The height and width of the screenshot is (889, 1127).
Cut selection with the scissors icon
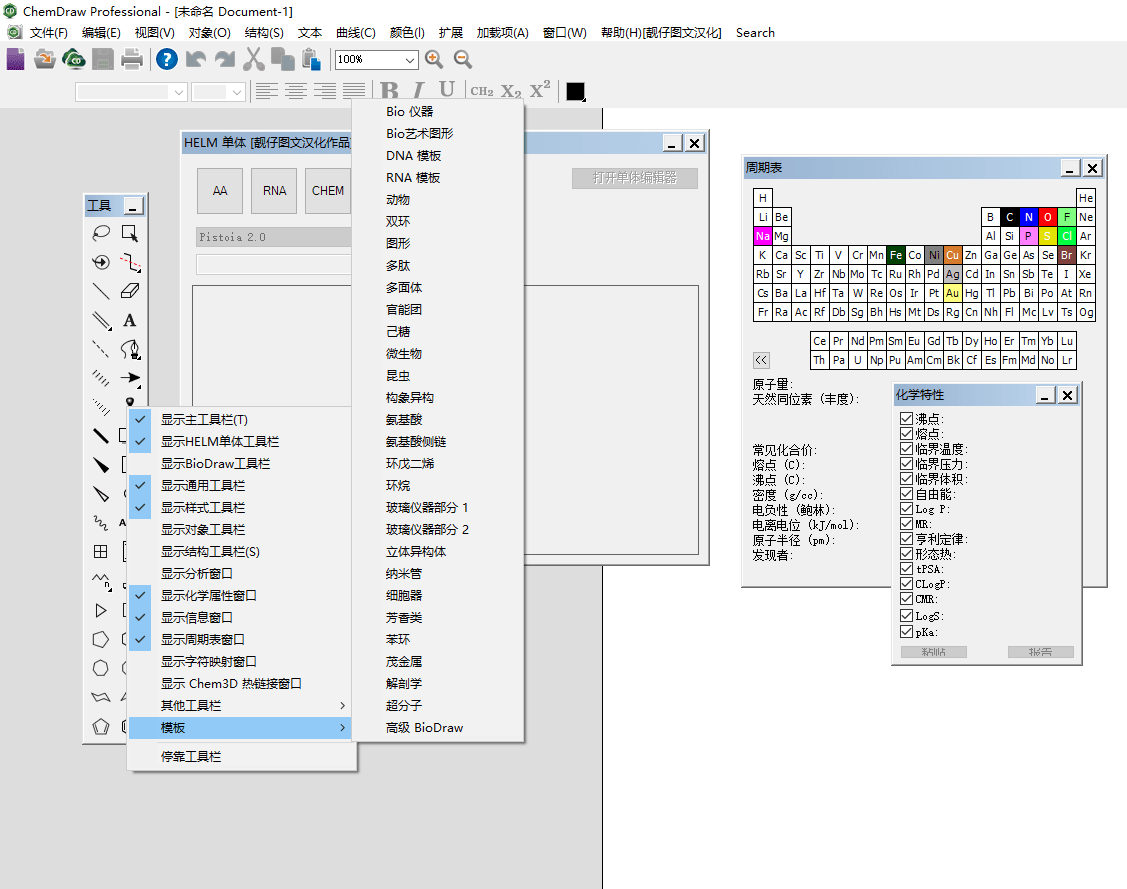coord(253,59)
